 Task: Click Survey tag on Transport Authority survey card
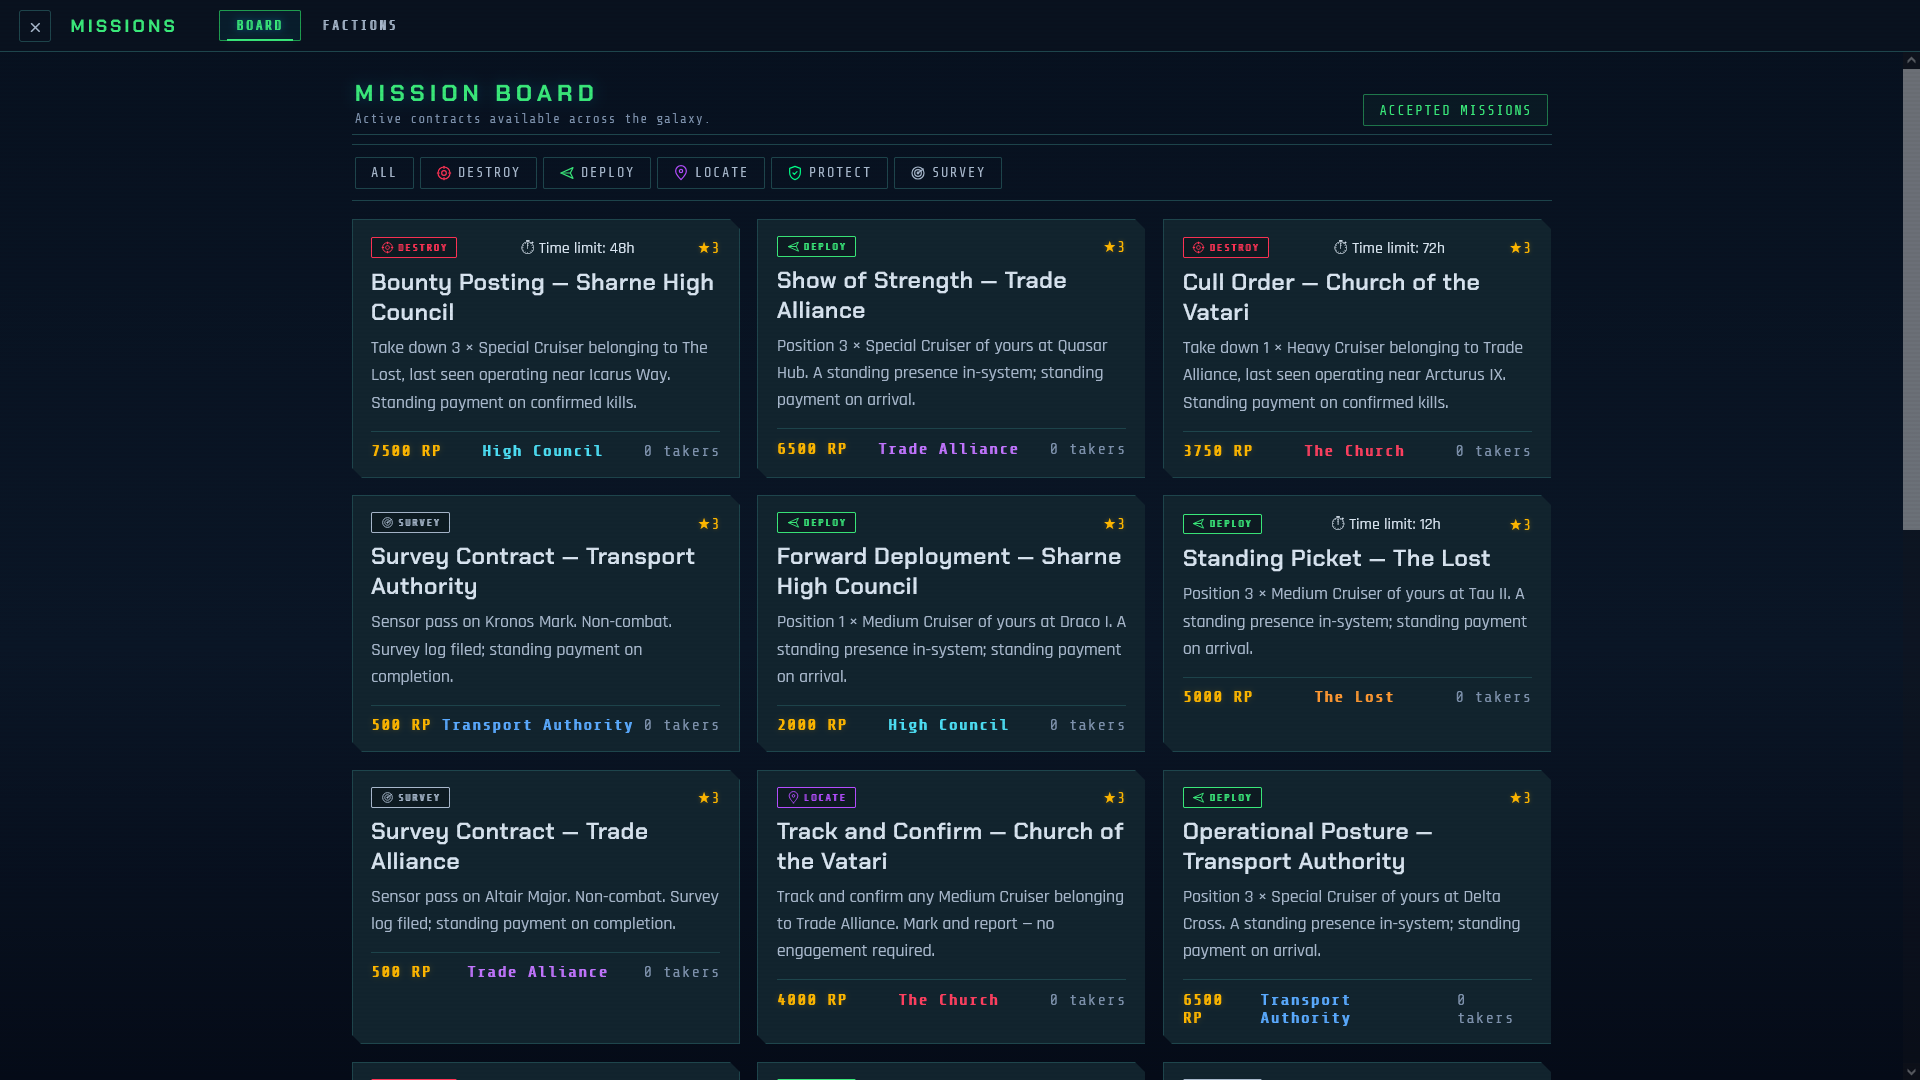tap(410, 523)
